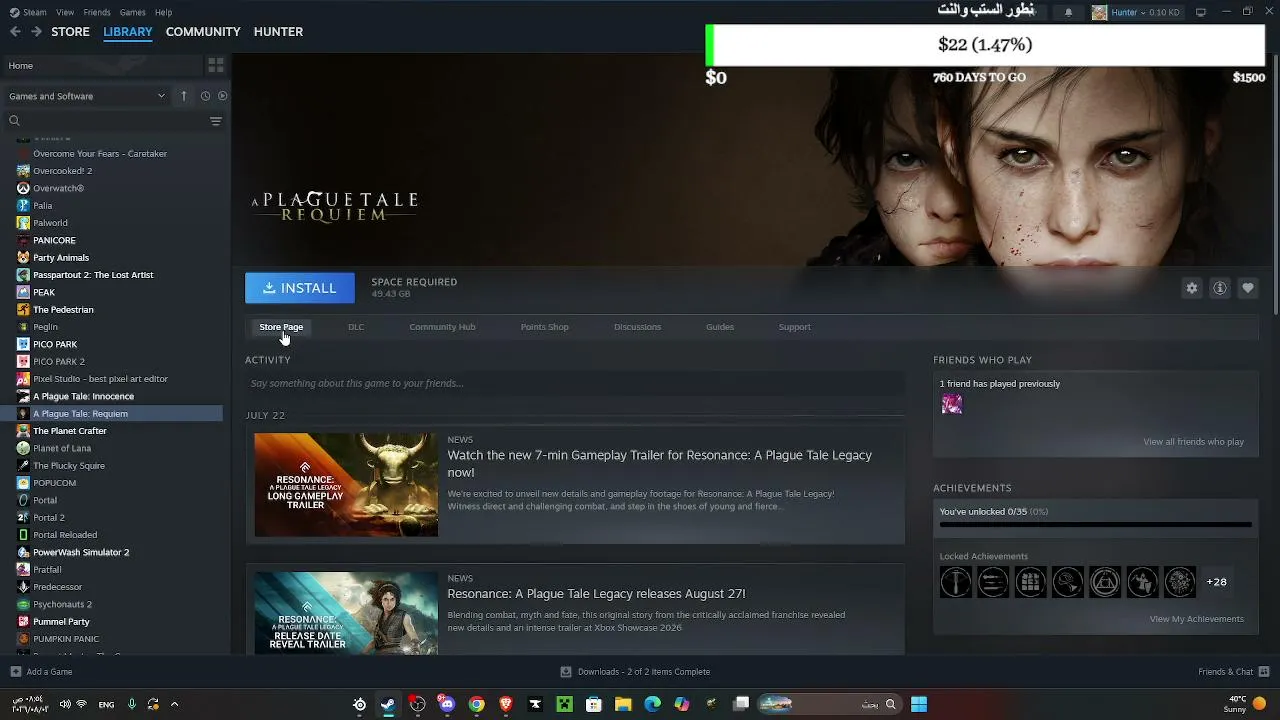Click the activity status input box
The width and height of the screenshot is (1280, 720).
point(574,383)
